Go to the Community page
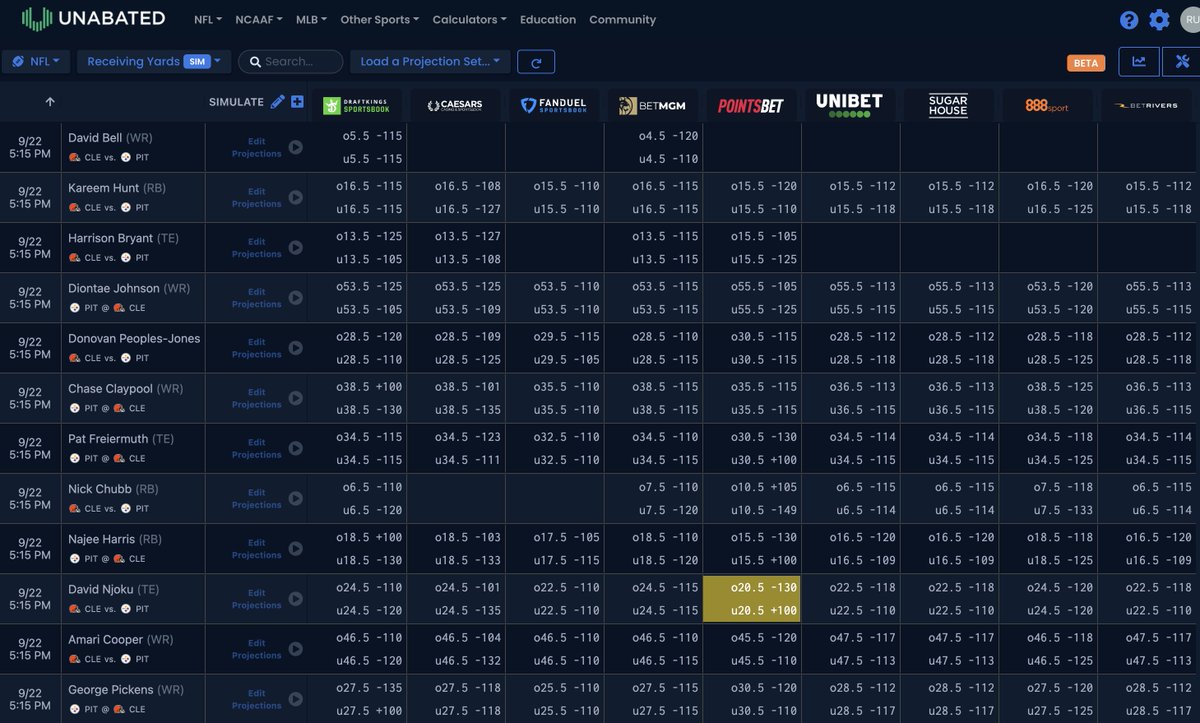This screenshot has width=1200, height=723. point(622,19)
